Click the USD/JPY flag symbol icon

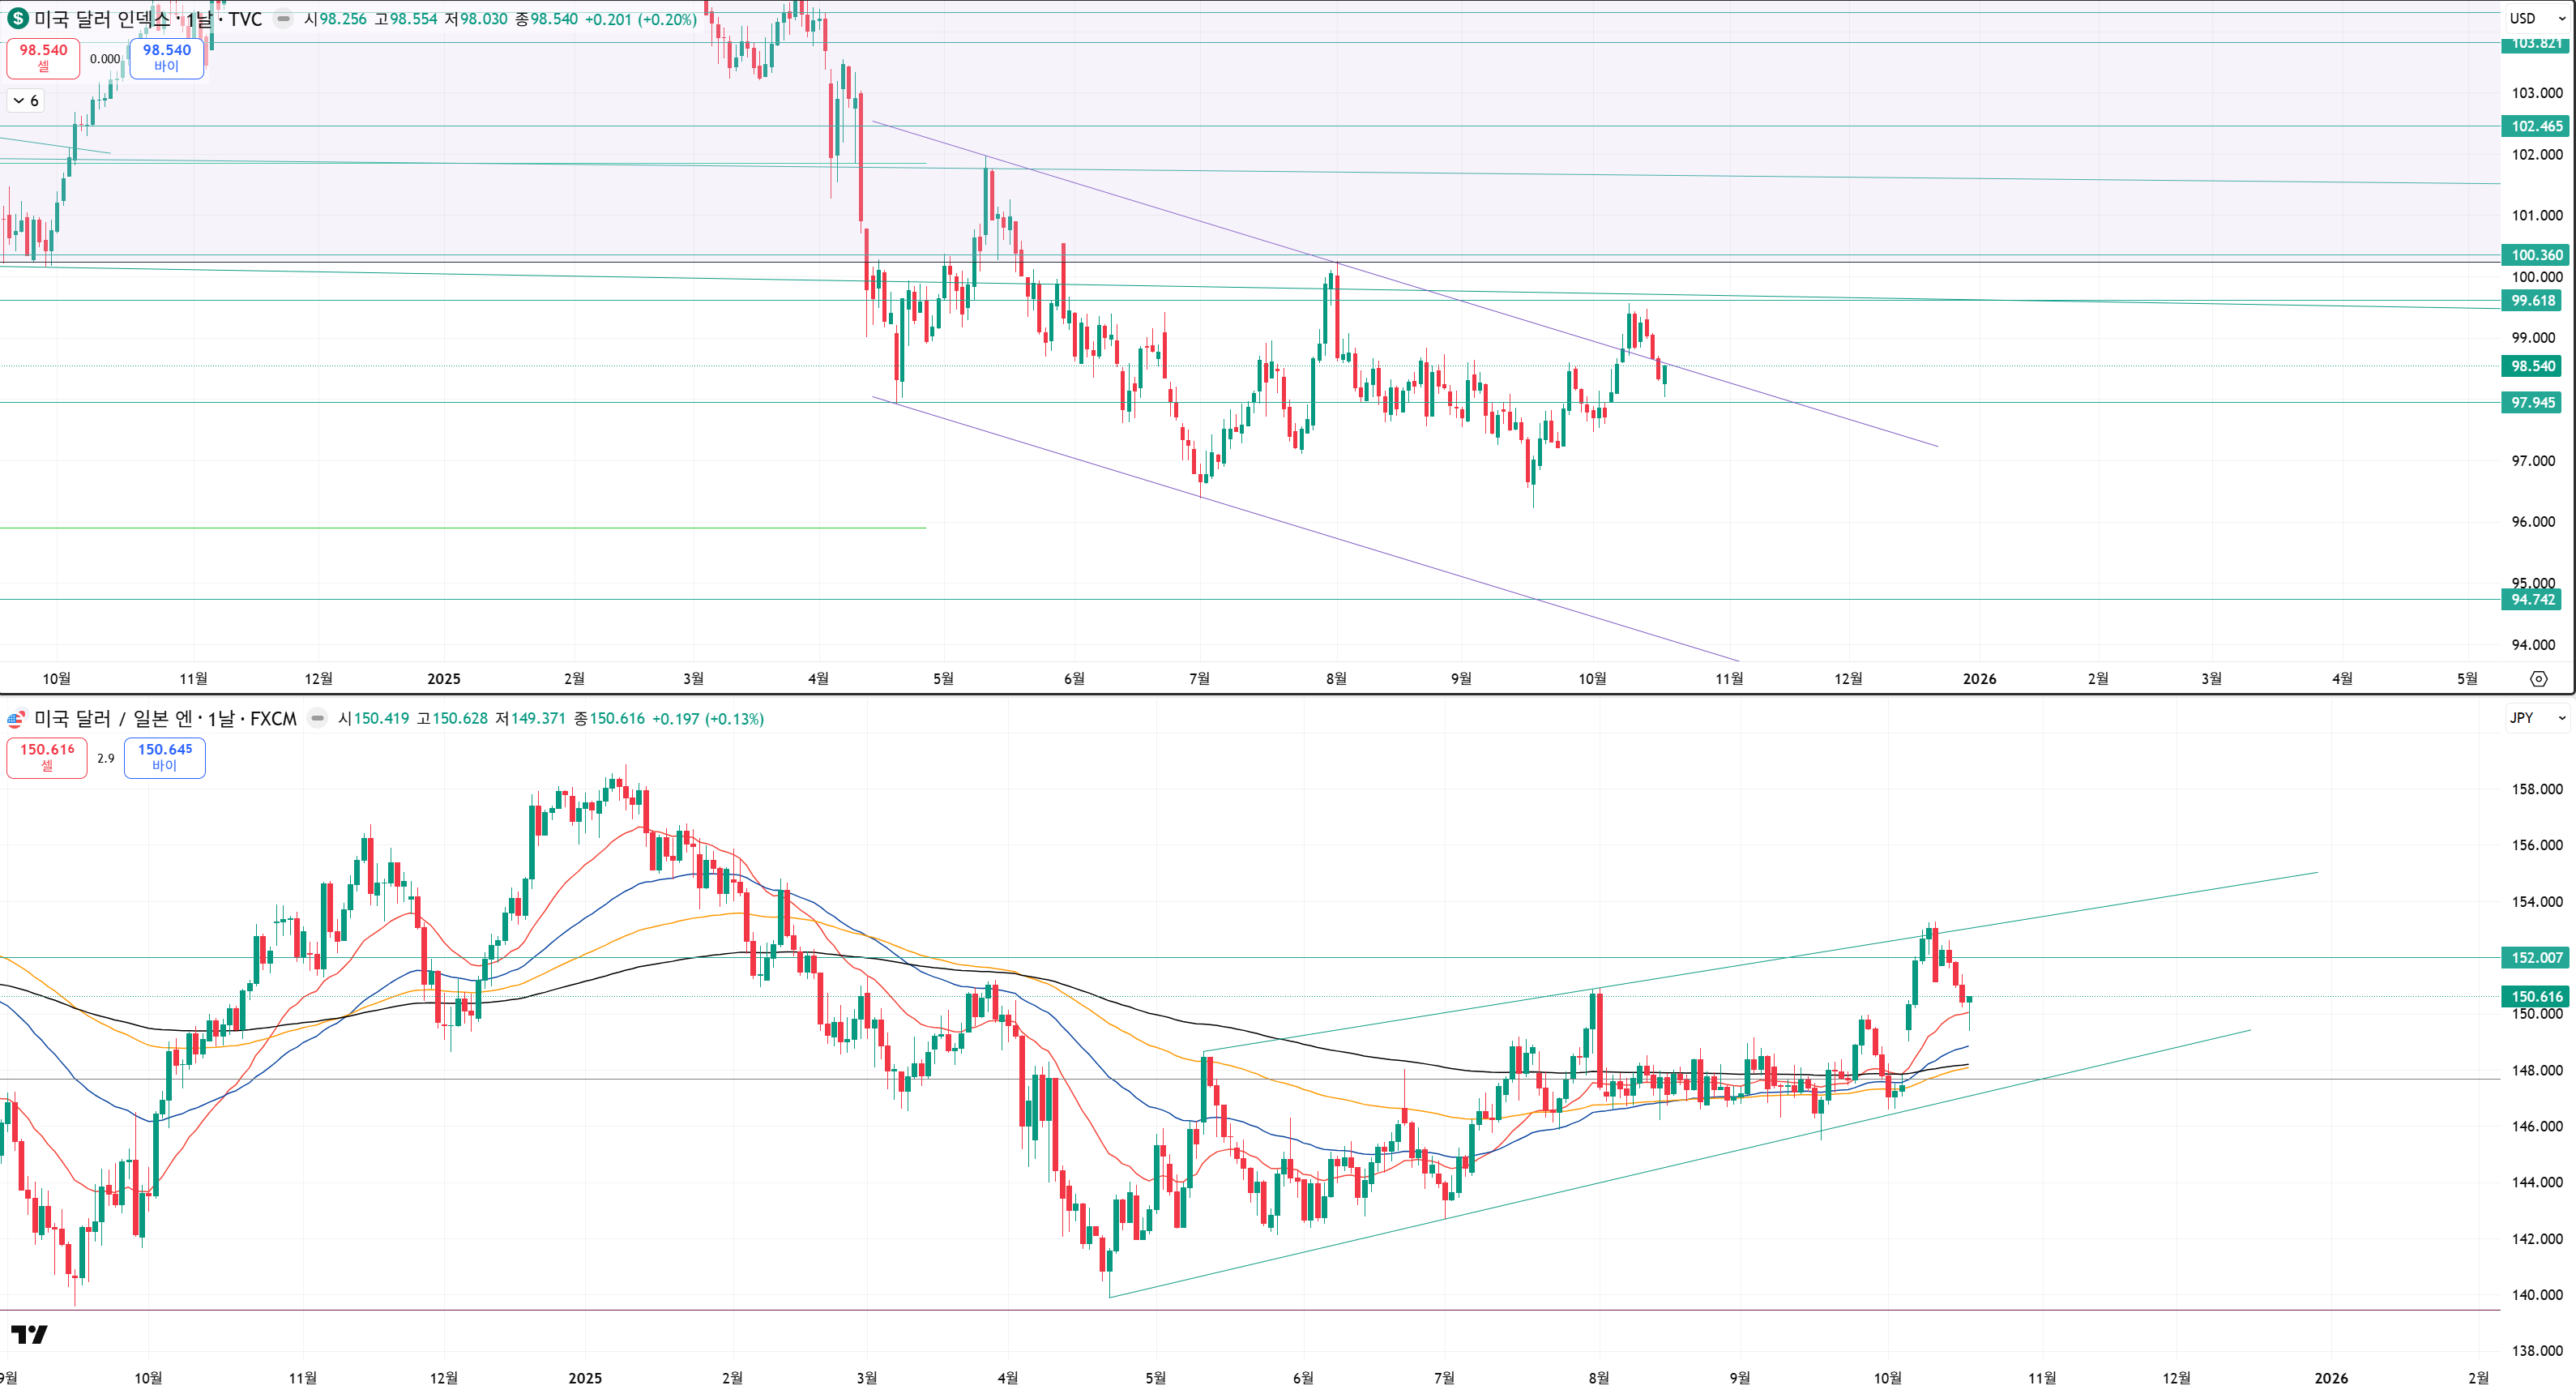point(17,719)
